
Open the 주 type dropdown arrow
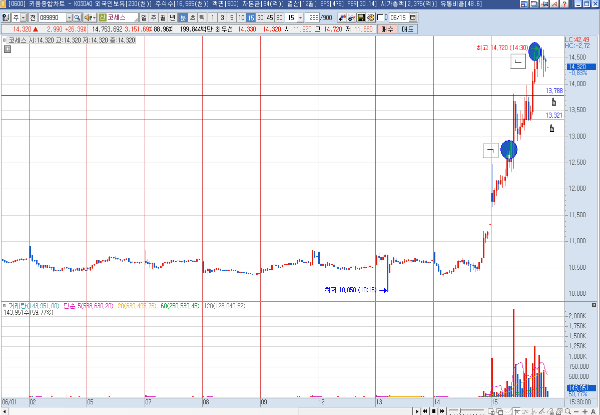pyautogui.click(x=23, y=18)
